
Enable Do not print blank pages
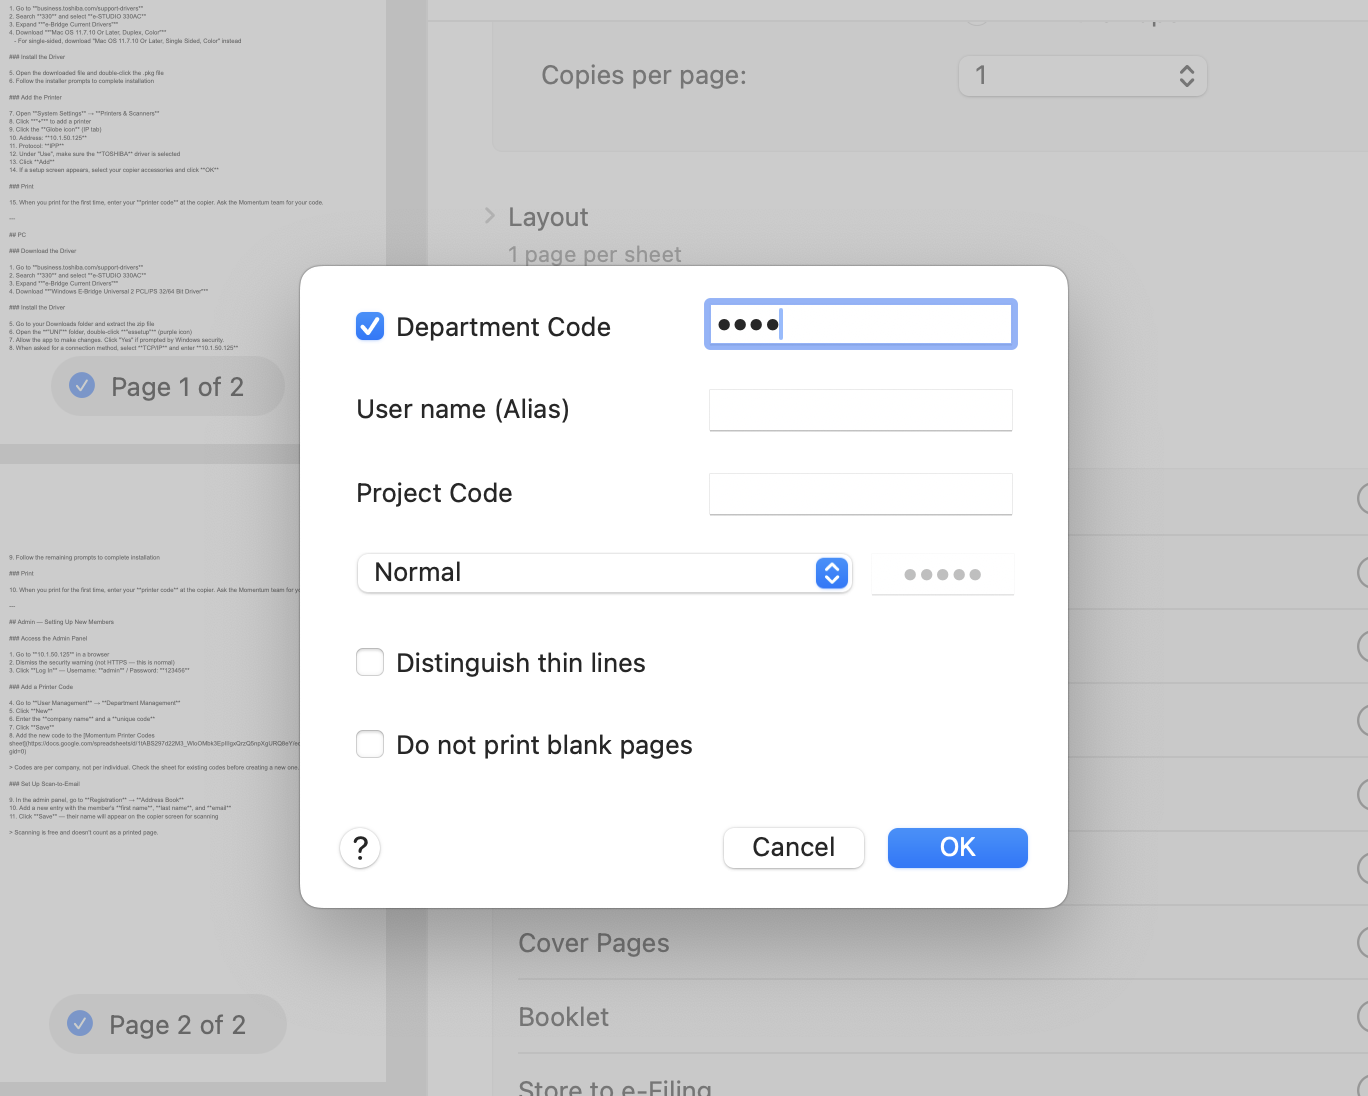pos(370,744)
